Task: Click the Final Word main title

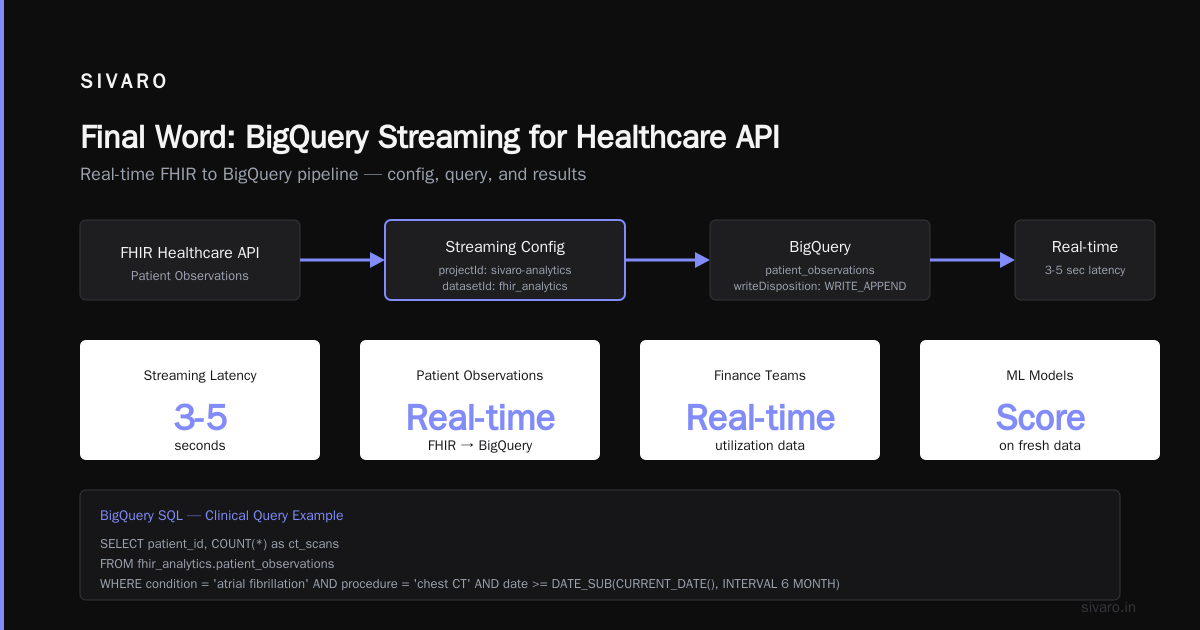Action: [x=430, y=137]
